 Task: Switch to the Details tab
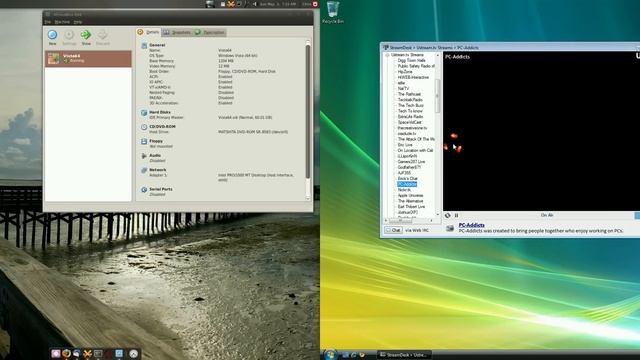(x=149, y=32)
